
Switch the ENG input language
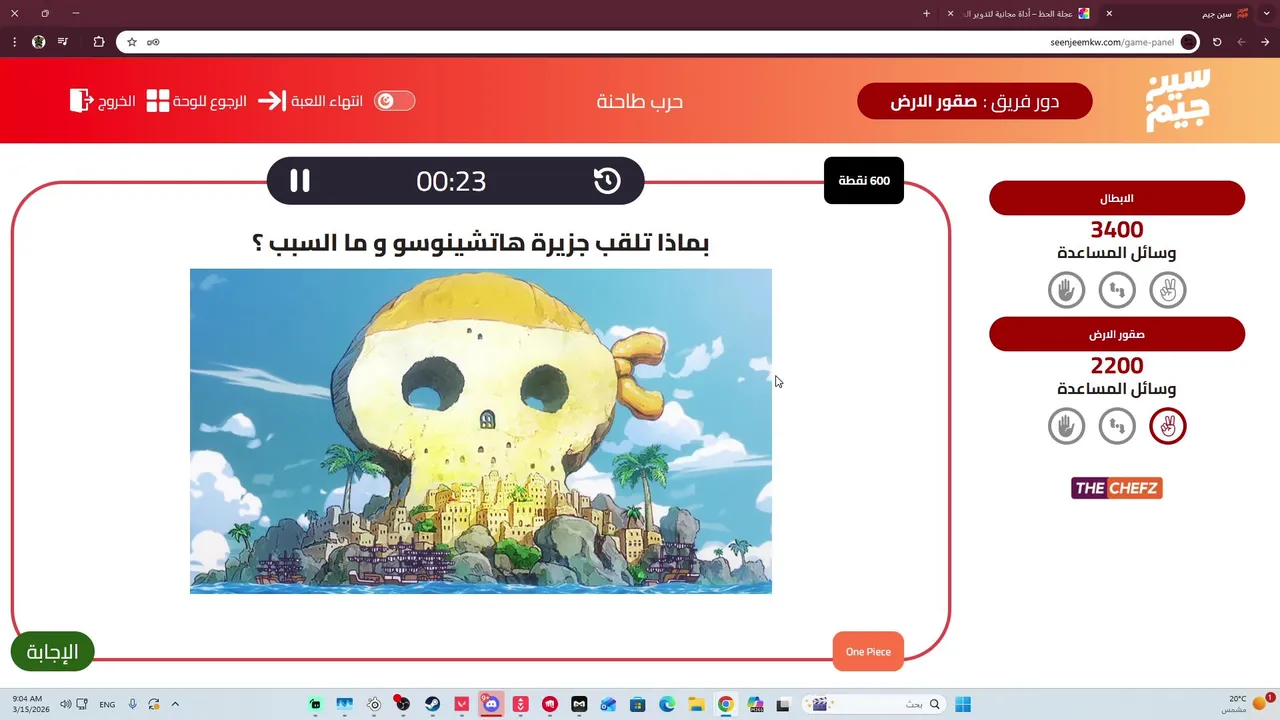pos(107,704)
